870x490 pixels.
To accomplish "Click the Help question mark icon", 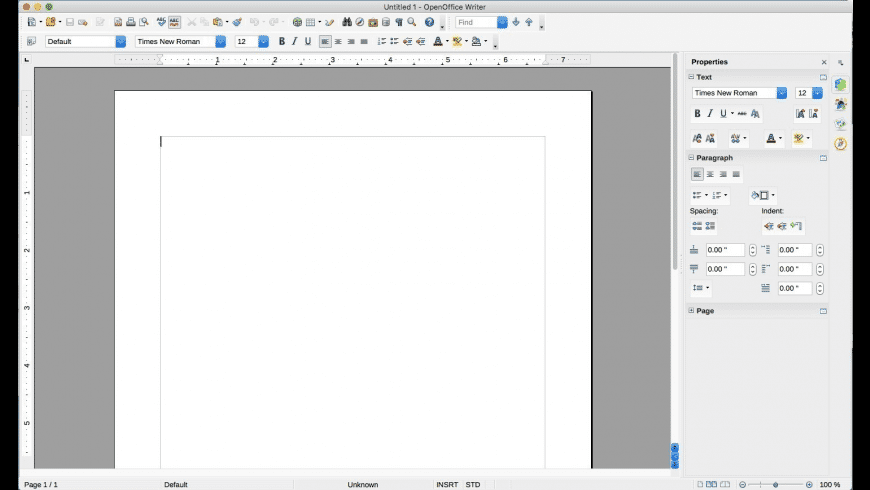I will pos(429,22).
